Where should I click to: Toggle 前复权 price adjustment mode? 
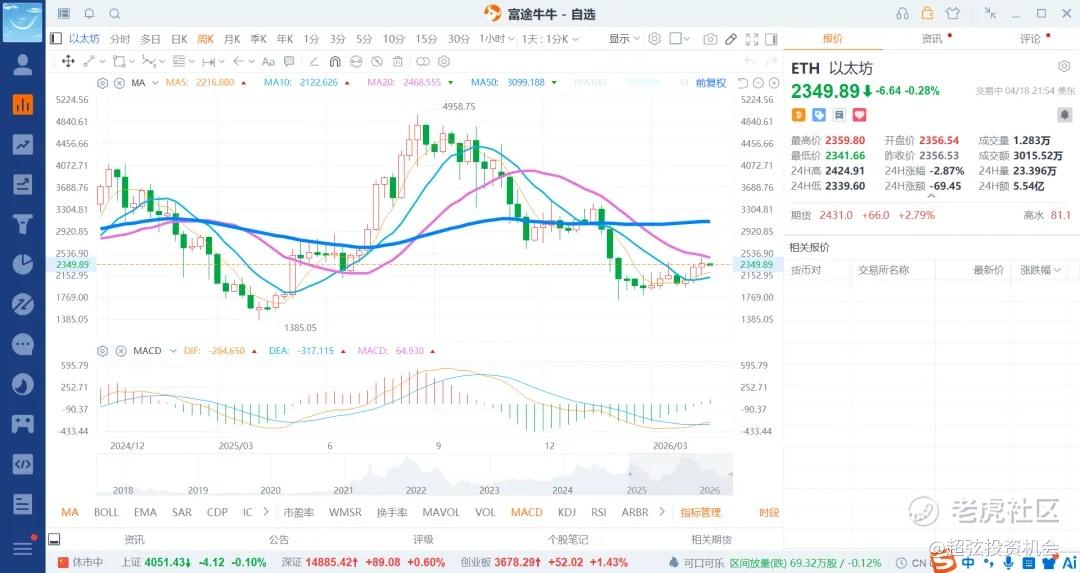[x=711, y=83]
